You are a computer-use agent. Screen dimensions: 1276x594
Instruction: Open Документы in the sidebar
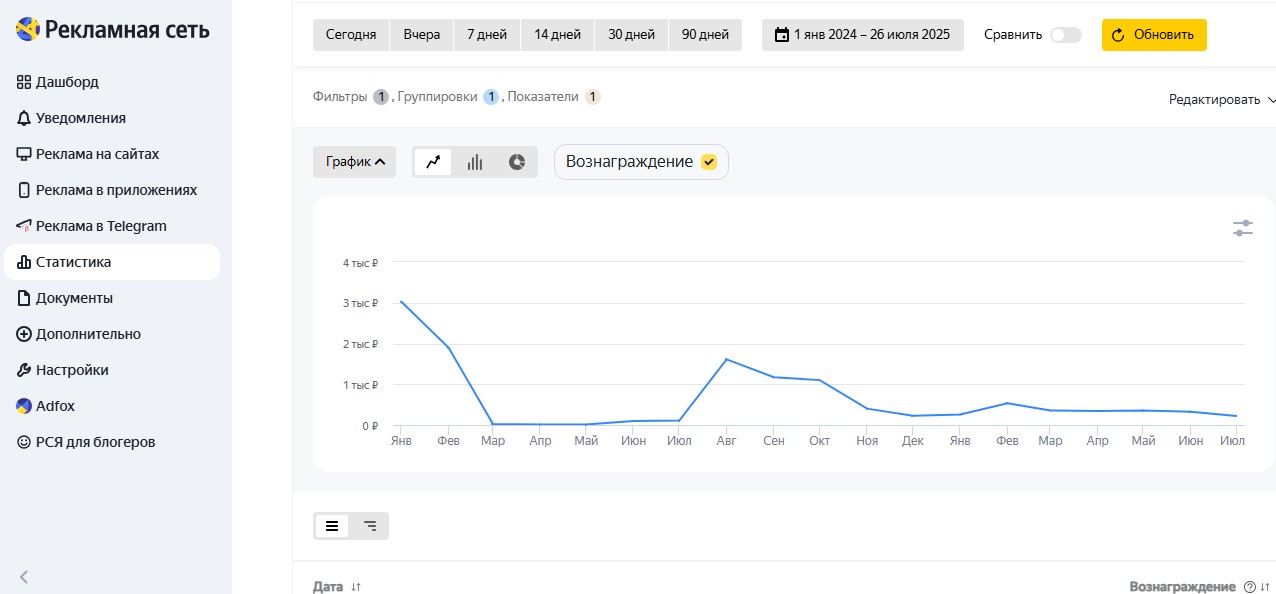click(x=74, y=298)
